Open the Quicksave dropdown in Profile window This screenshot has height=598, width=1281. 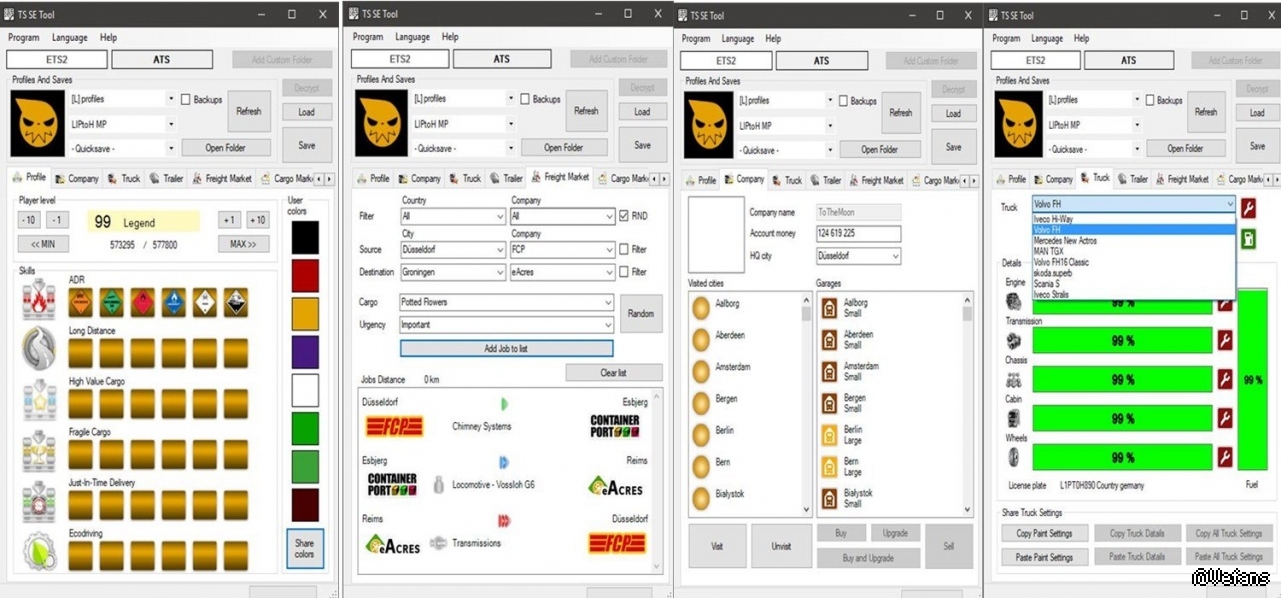[122, 148]
